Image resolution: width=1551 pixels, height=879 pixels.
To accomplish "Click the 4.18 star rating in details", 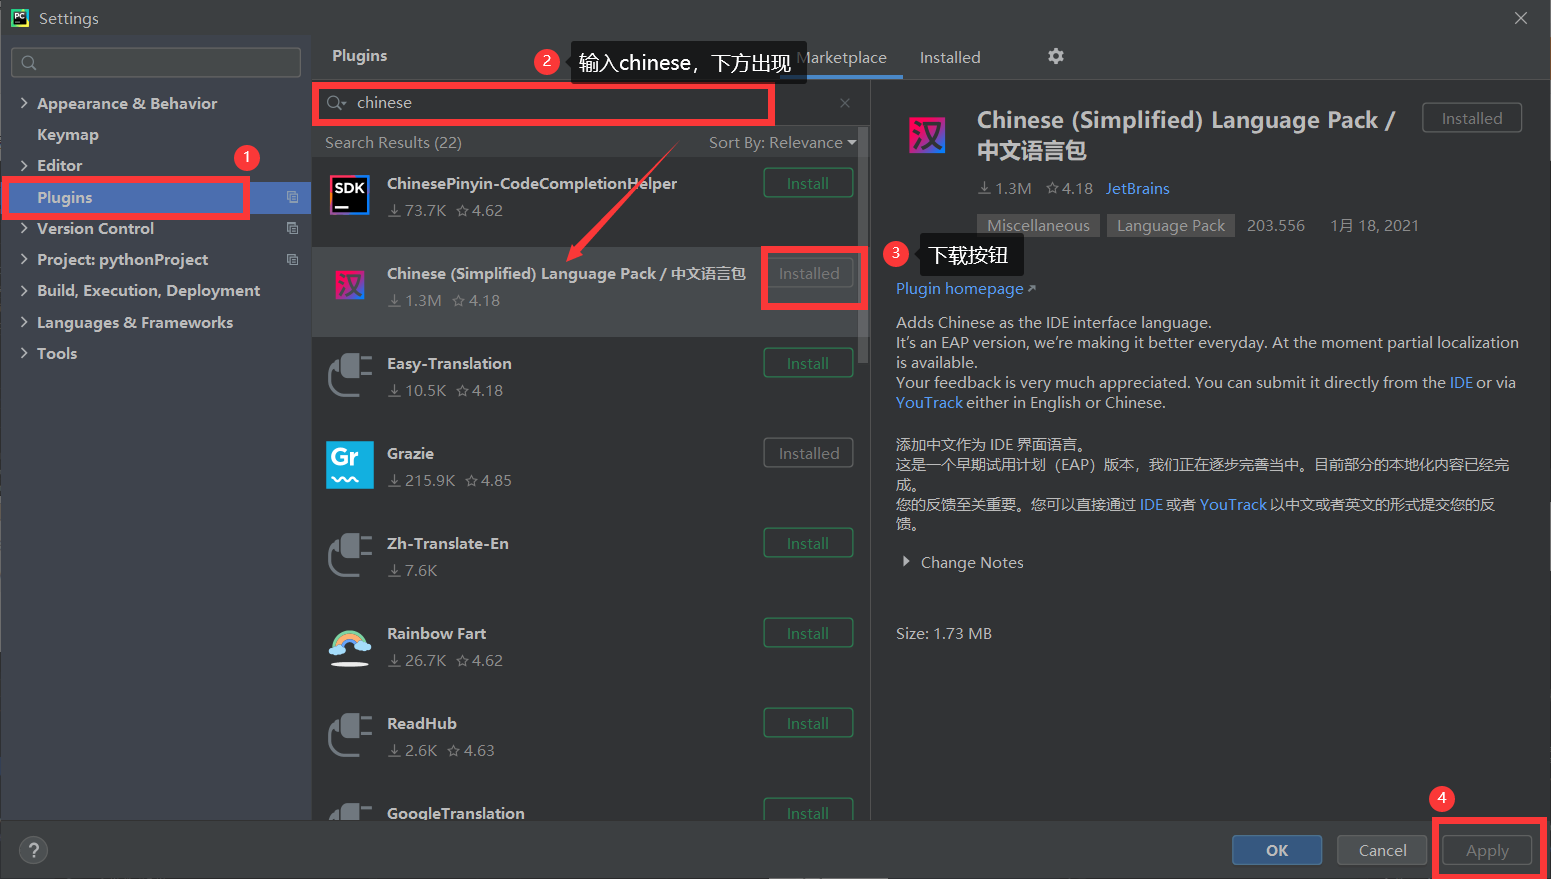I will coord(1069,188).
